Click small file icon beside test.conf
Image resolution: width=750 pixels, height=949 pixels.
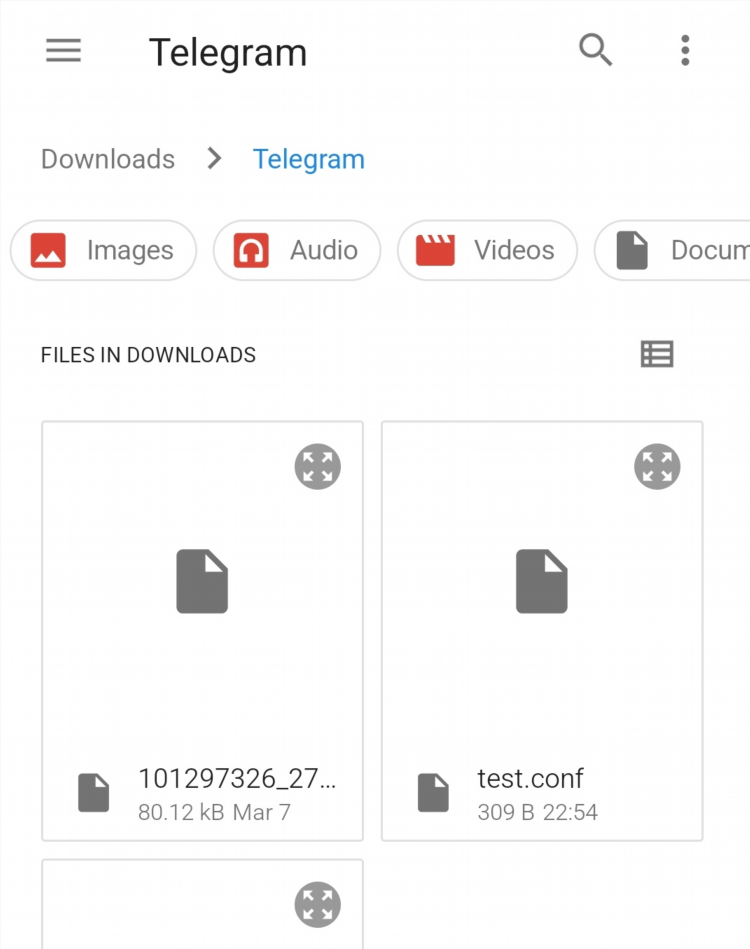click(433, 792)
